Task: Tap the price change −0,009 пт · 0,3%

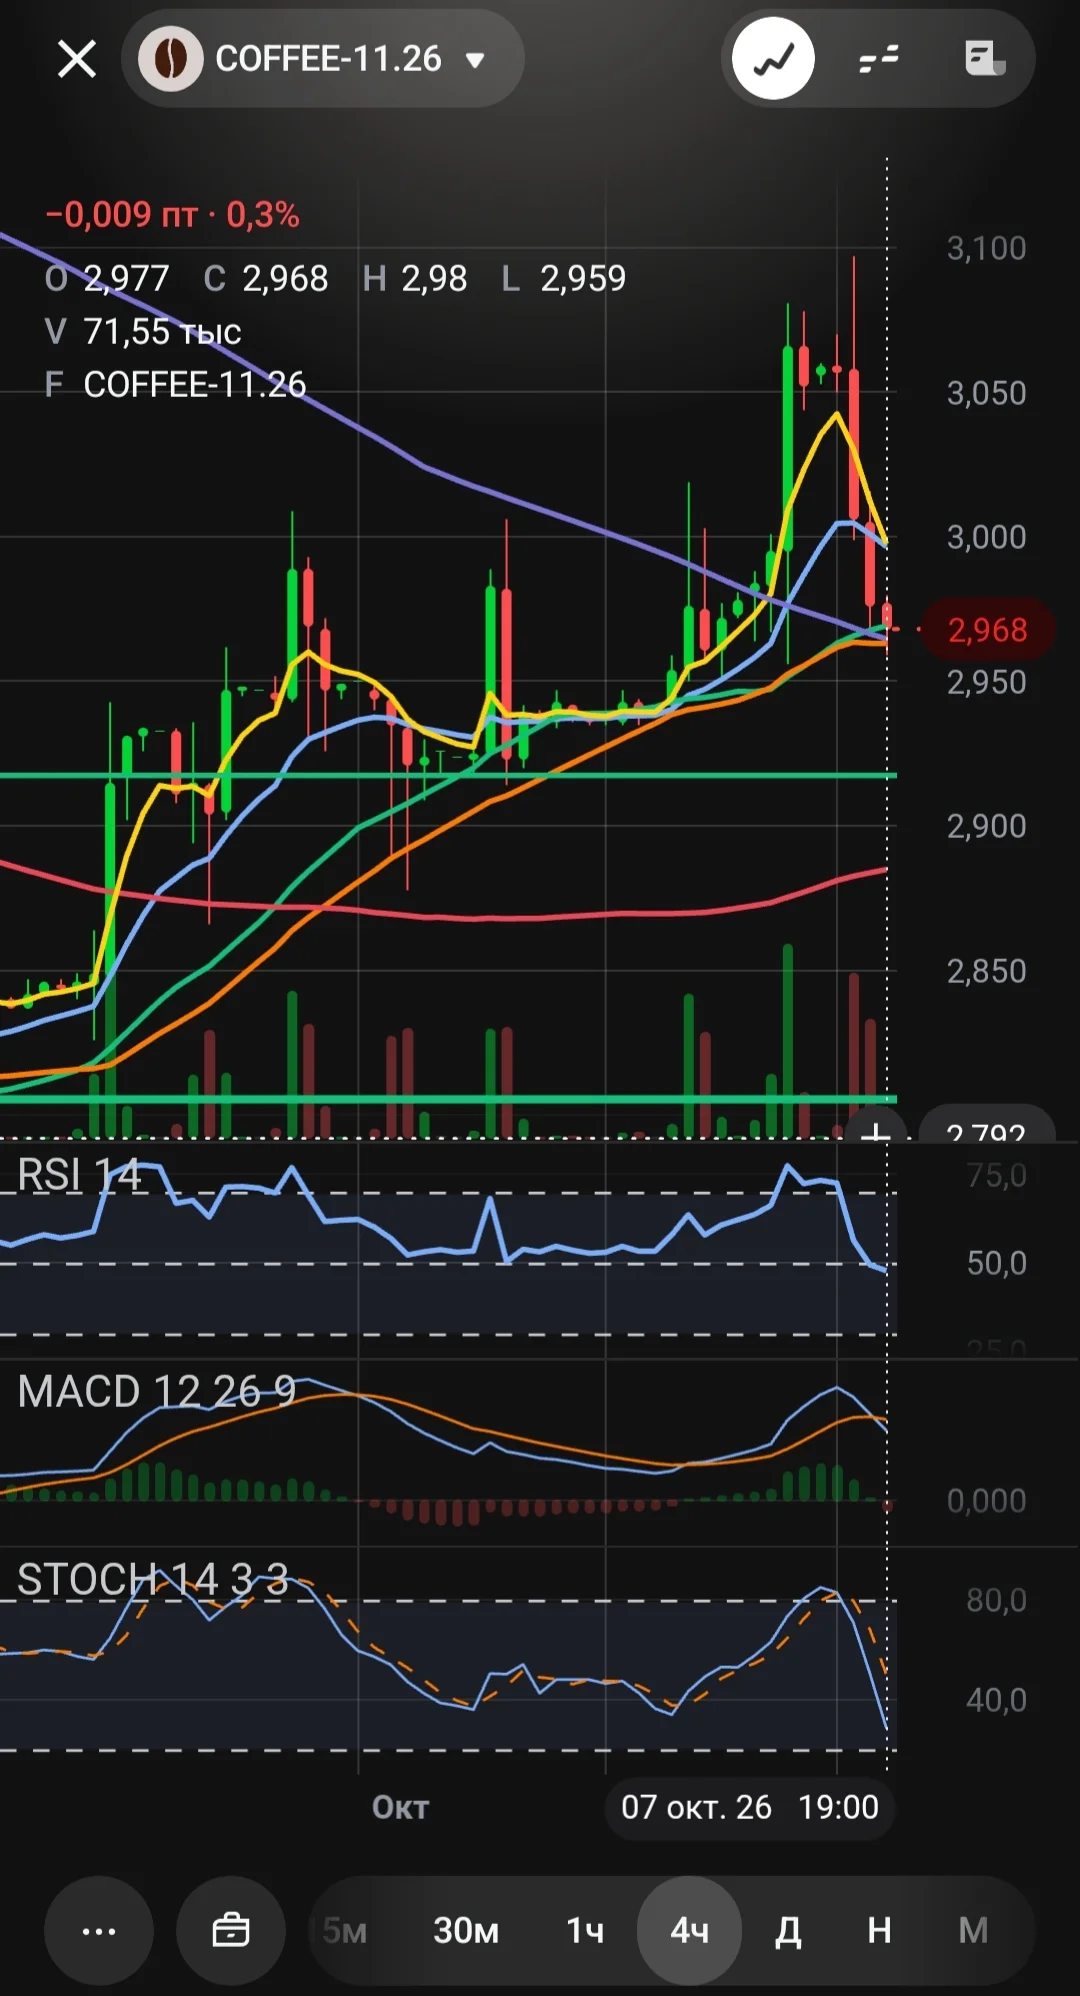Action: pyautogui.click(x=172, y=215)
